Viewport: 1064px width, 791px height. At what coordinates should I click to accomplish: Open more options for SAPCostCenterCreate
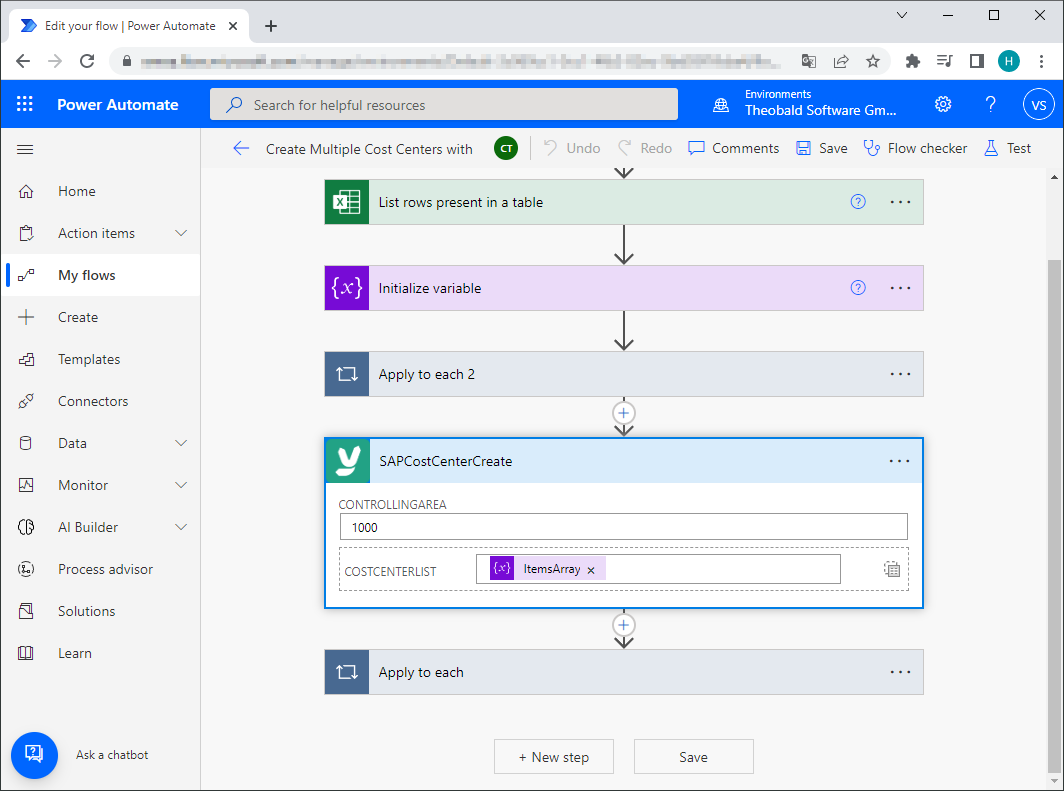(x=900, y=461)
